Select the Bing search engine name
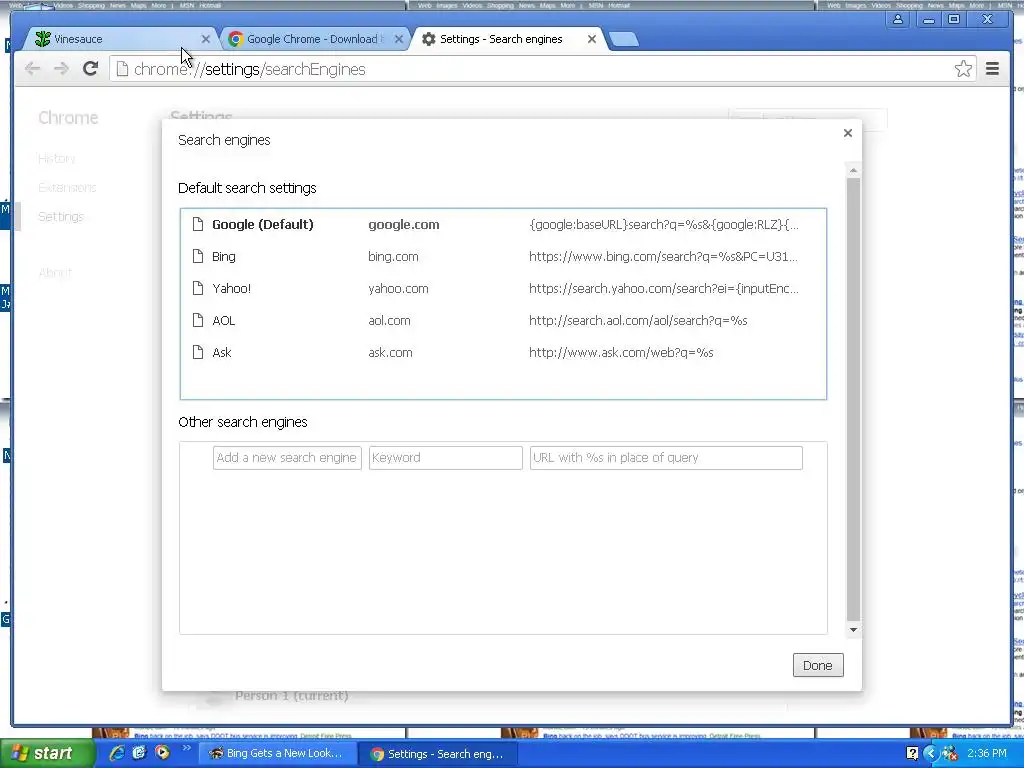The image size is (1024, 768). (x=223, y=257)
